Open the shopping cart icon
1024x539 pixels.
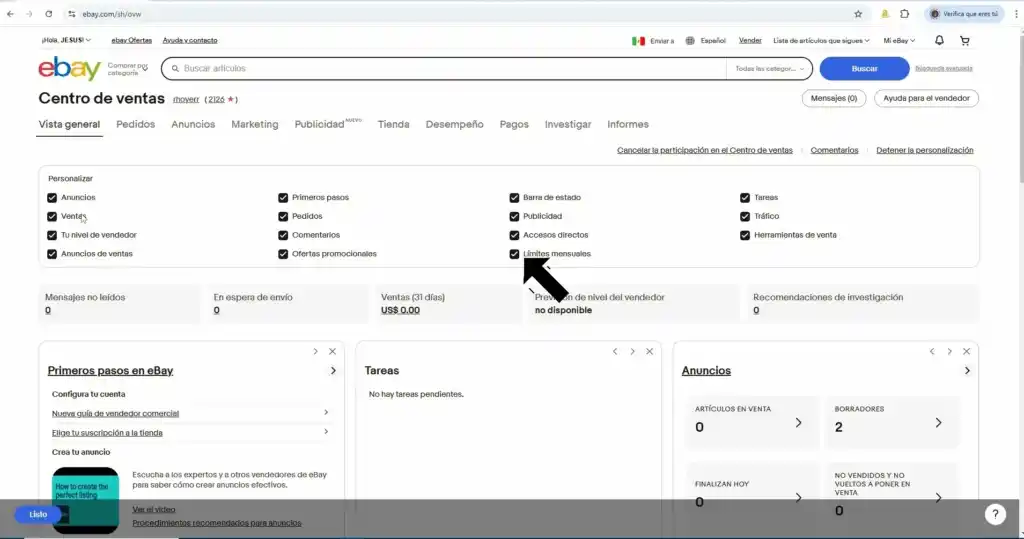click(x=965, y=41)
